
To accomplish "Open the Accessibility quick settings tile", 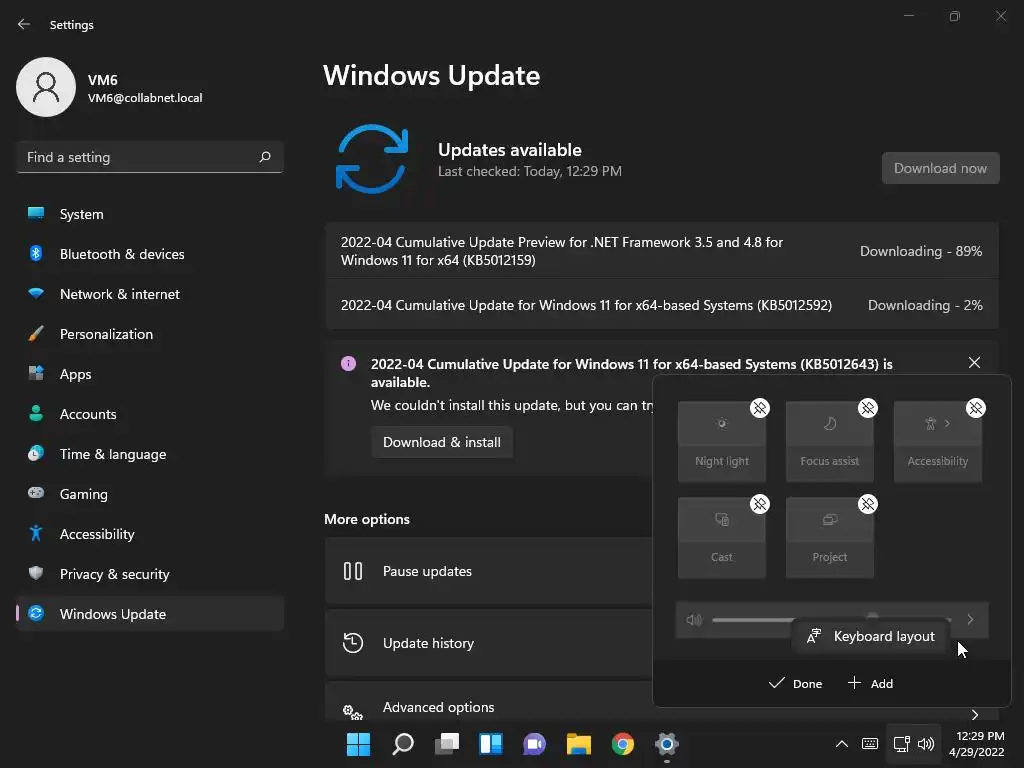I will pyautogui.click(x=938, y=441).
